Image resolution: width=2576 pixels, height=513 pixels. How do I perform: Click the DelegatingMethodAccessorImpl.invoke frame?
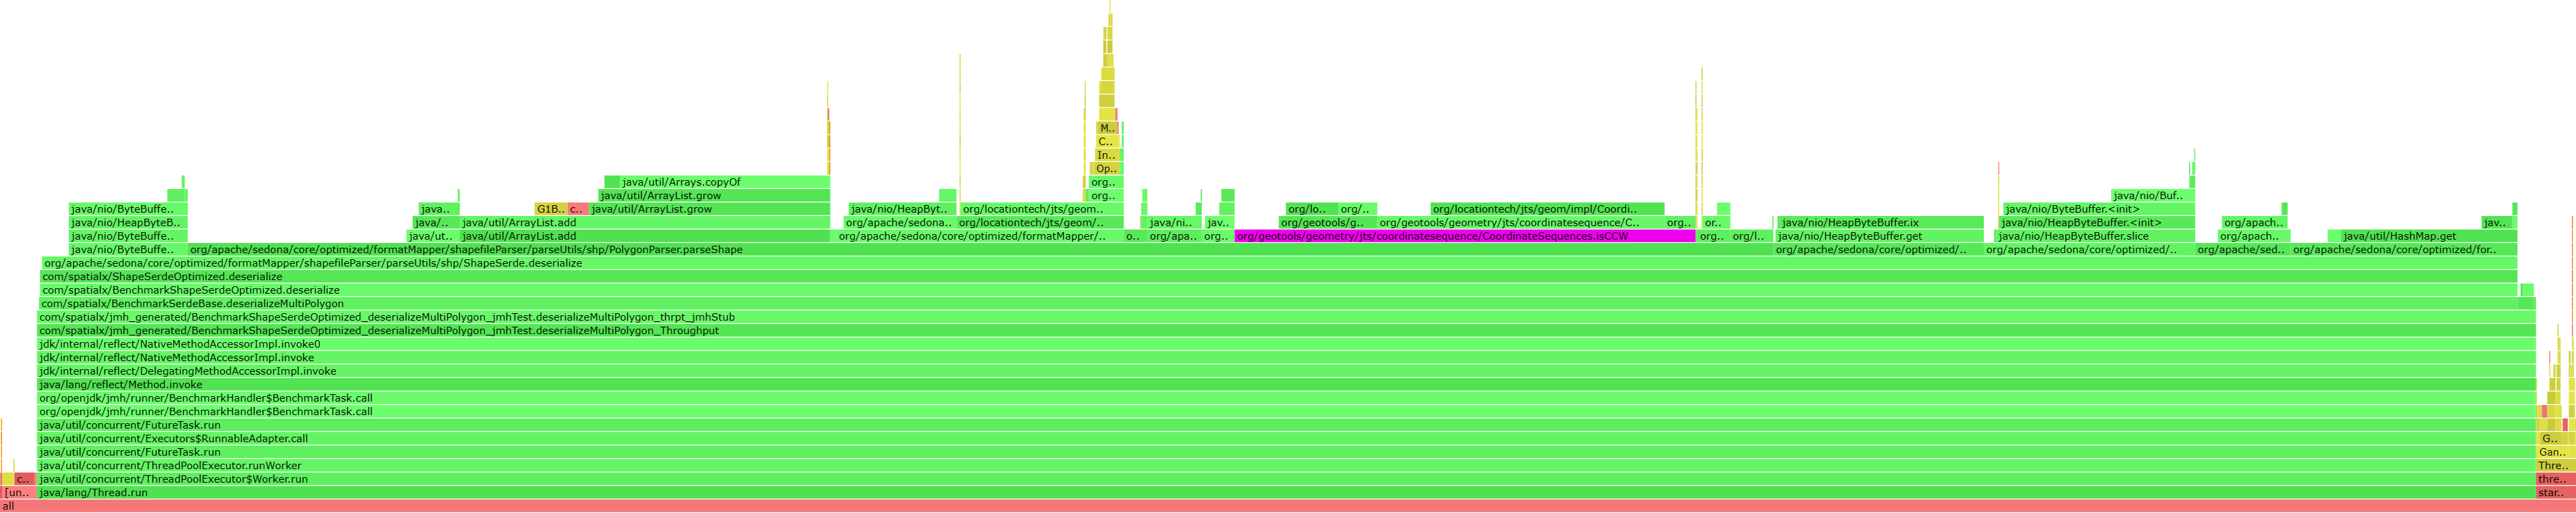pyautogui.click(x=1286, y=371)
